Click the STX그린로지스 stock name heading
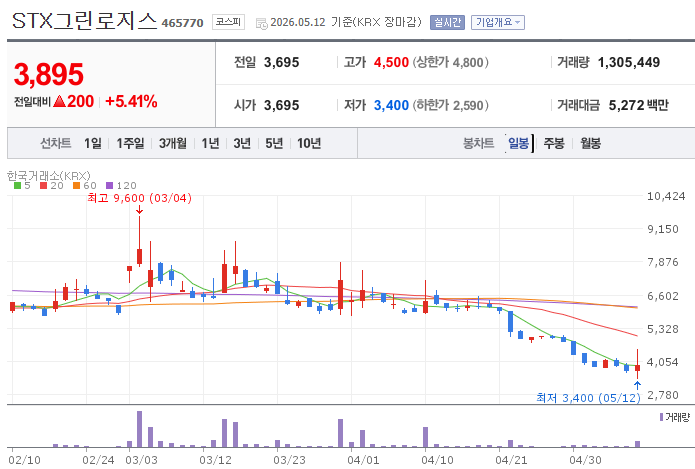This screenshot has width=695, height=469. (x=84, y=21)
